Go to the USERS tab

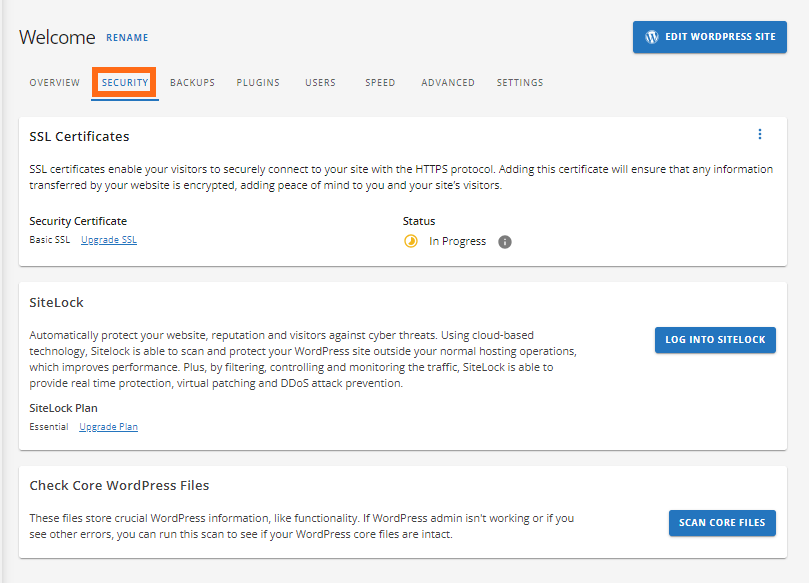pos(320,83)
